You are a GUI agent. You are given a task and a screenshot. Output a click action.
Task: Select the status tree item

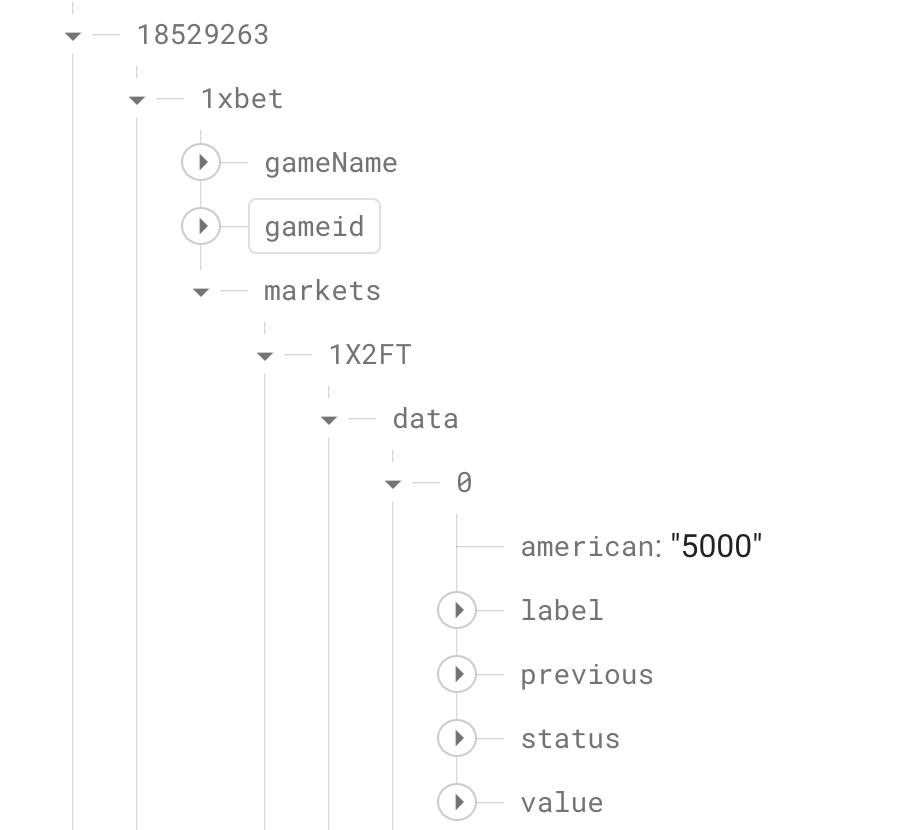pyautogui.click(x=570, y=738)
